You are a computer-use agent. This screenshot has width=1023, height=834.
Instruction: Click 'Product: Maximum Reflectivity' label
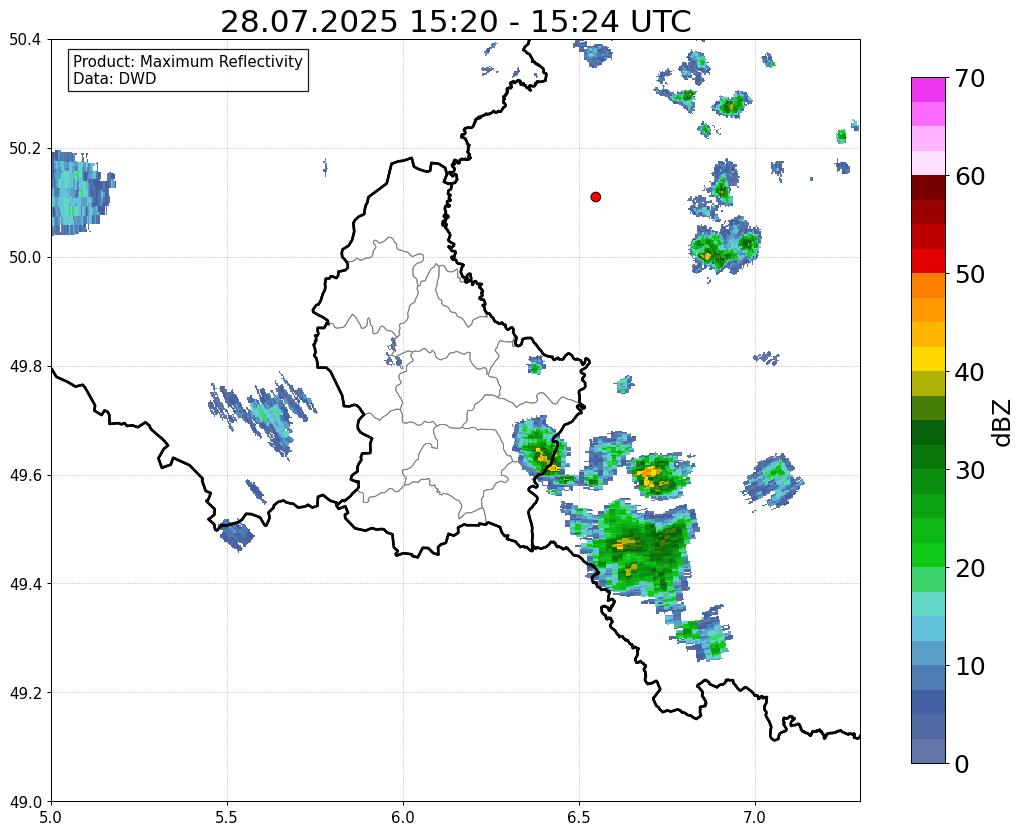(x=188, y=61)
